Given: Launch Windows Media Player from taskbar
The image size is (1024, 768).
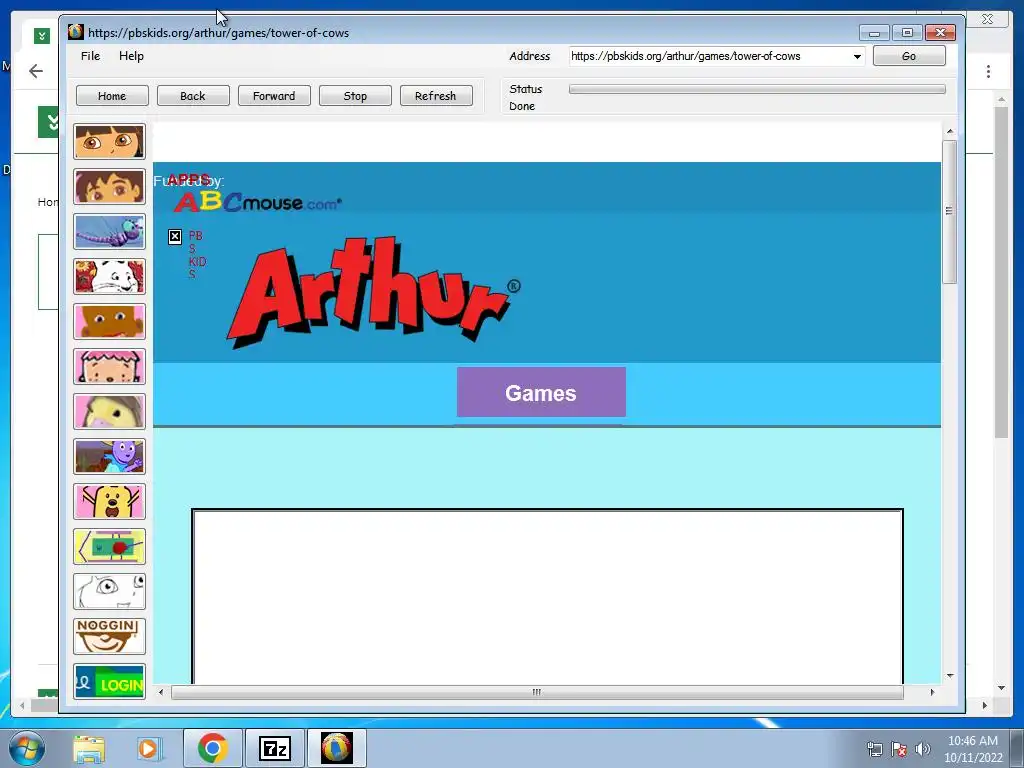Looking at the screenshot, I should point(148,748).
